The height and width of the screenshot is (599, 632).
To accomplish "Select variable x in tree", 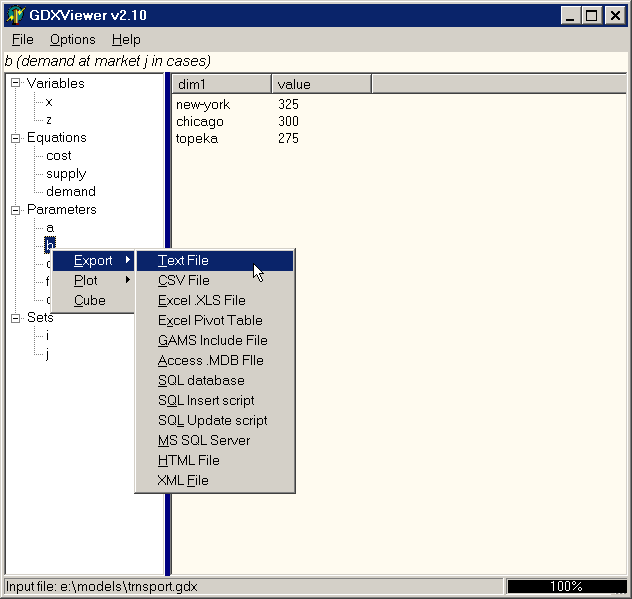I will tap(49, 102).
